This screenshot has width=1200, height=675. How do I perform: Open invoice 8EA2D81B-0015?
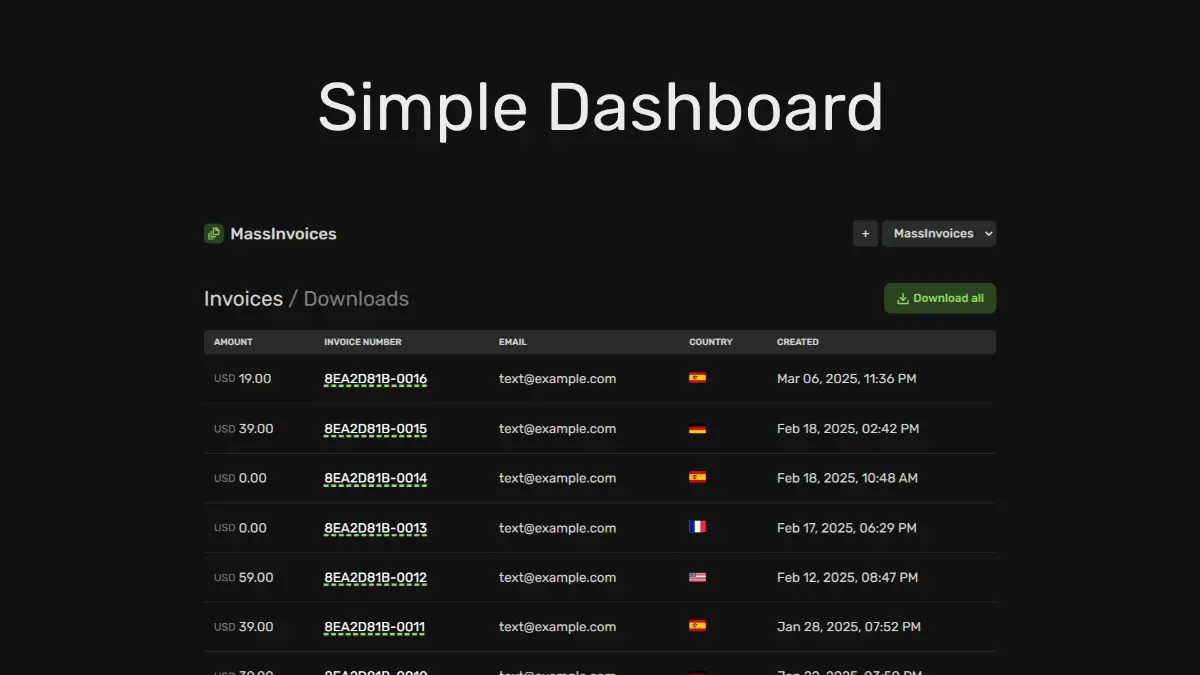pyautogui.click(x=375, y=429)
